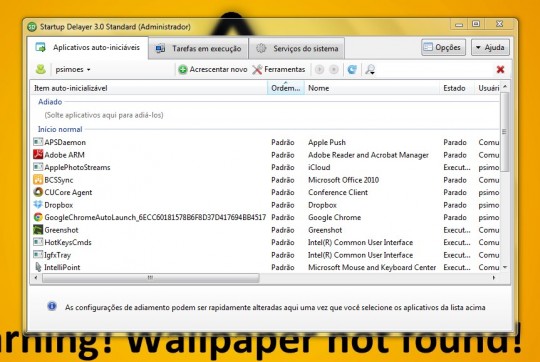The width and height of the screenshot is (540, 362).
Task: Click the horizontal scrollbar thumb
Action: pyautogui.click(x=150, y=278)
